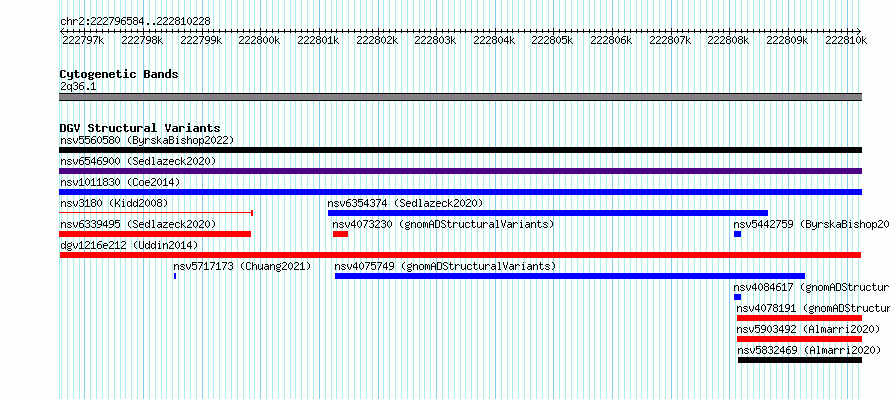Select the purple nsv6546900 variant bar

click(460, 171)
